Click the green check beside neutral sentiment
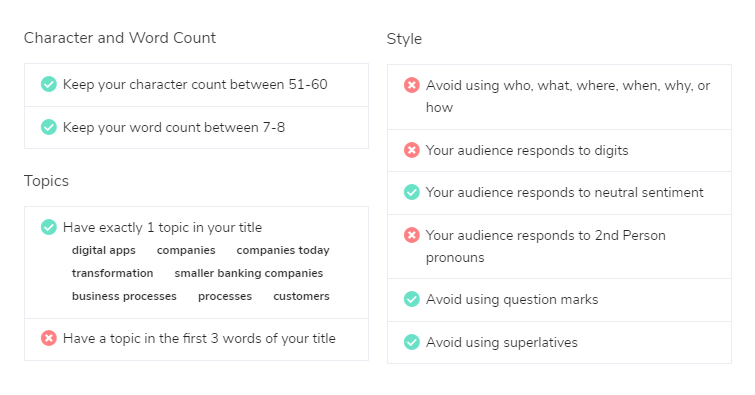This screenshot has height=395, width=755. tap(412, 192)
